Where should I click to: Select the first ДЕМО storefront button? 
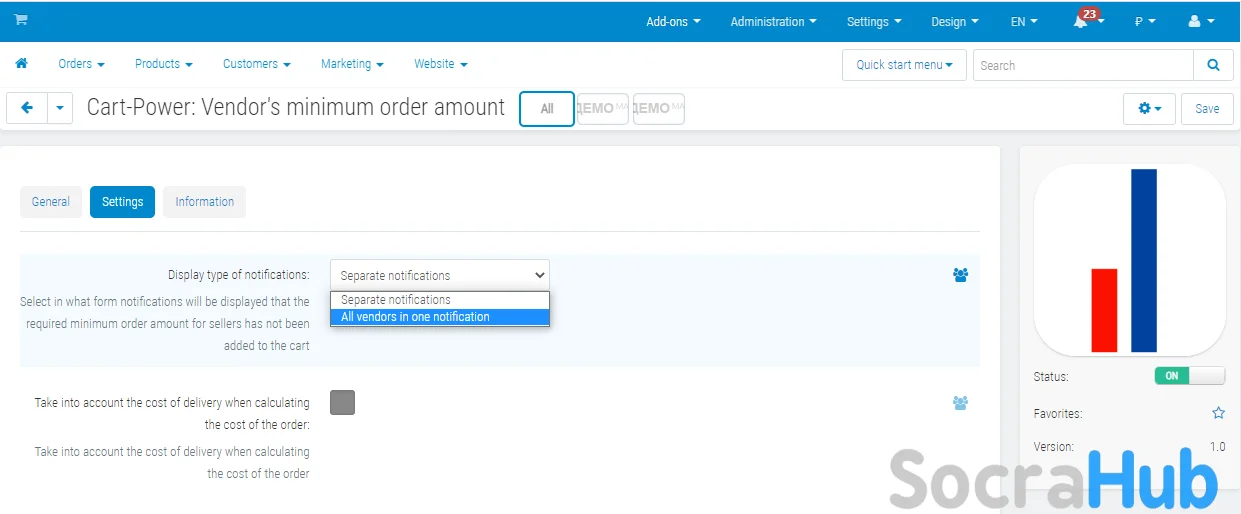(x=602, y=109)
